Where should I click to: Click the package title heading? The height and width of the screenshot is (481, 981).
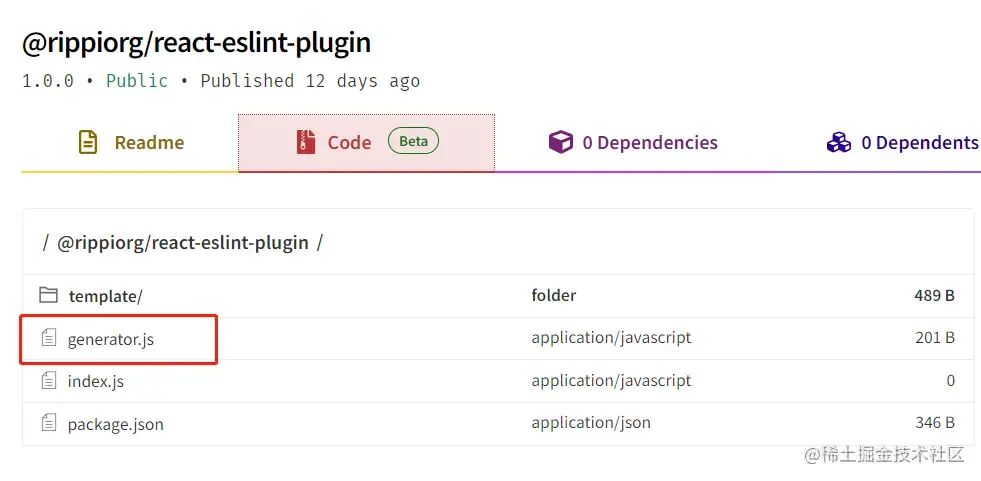tap(197, 43)
